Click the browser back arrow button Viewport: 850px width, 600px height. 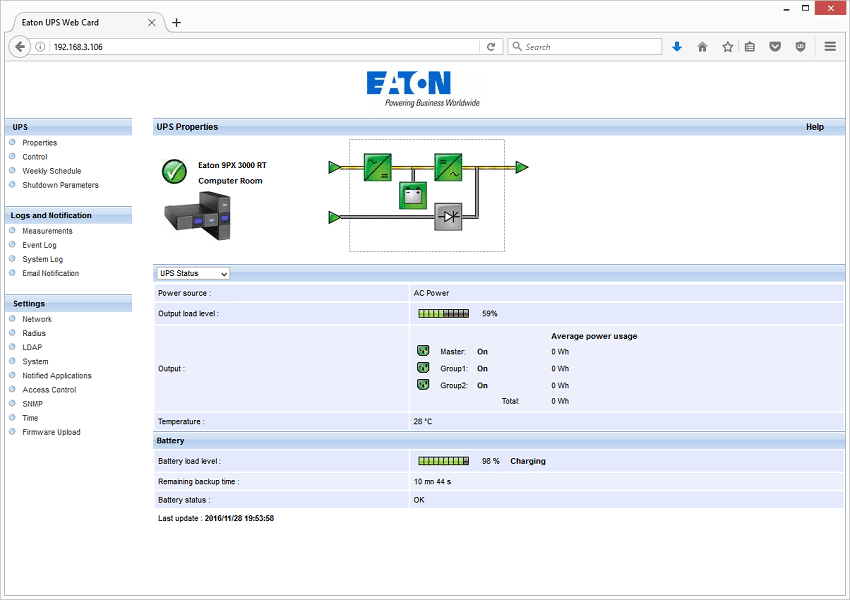20,47
